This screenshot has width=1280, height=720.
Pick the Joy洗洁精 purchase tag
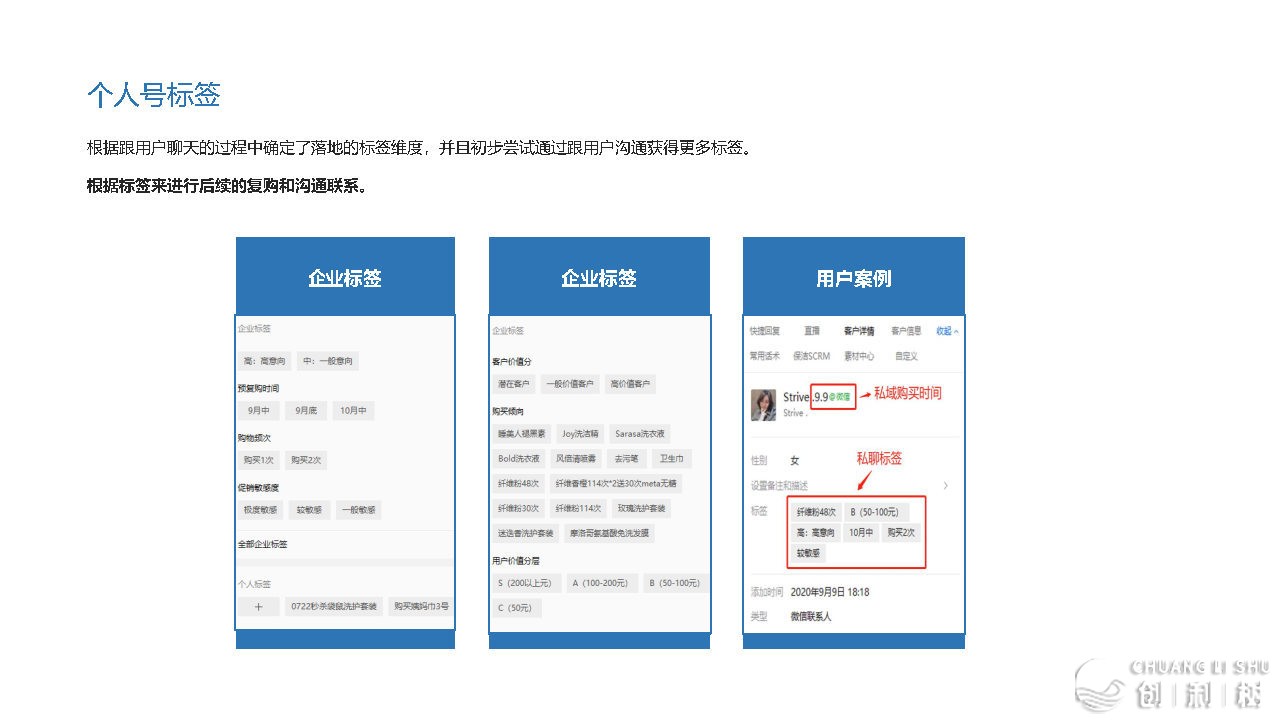click(580, 434)
